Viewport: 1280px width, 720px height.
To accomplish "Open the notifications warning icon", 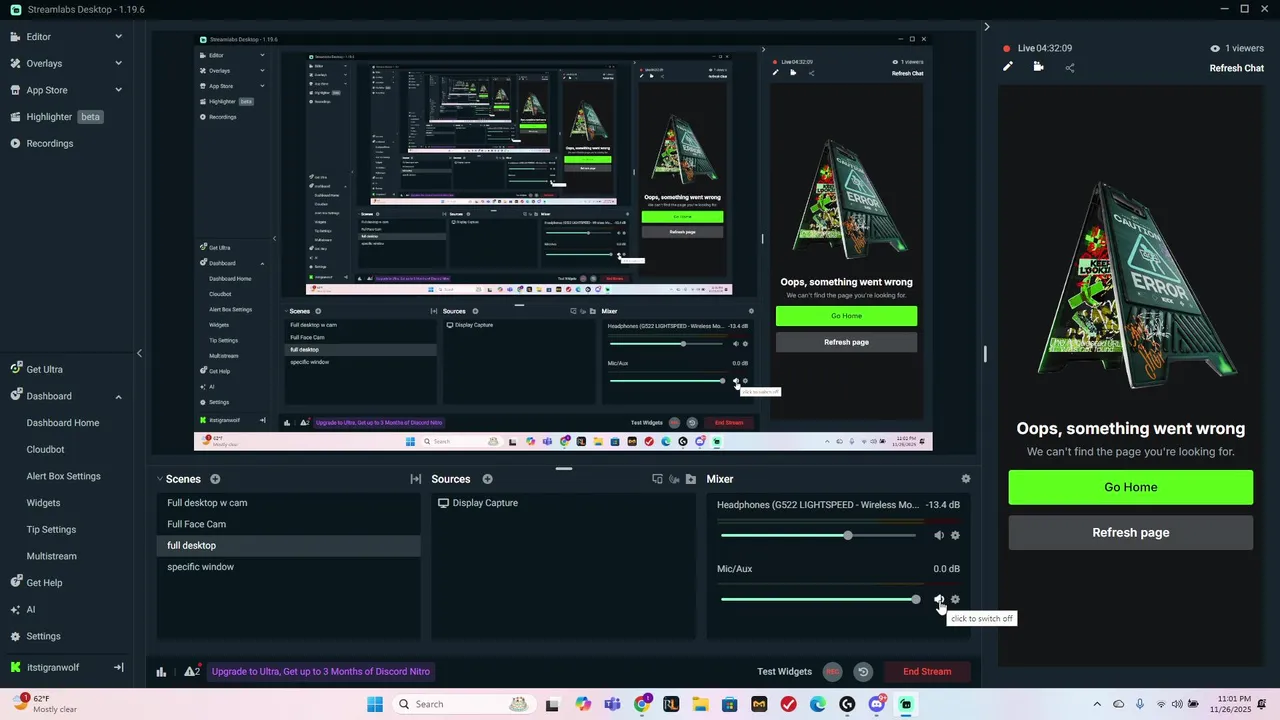I will coord(192,671).
